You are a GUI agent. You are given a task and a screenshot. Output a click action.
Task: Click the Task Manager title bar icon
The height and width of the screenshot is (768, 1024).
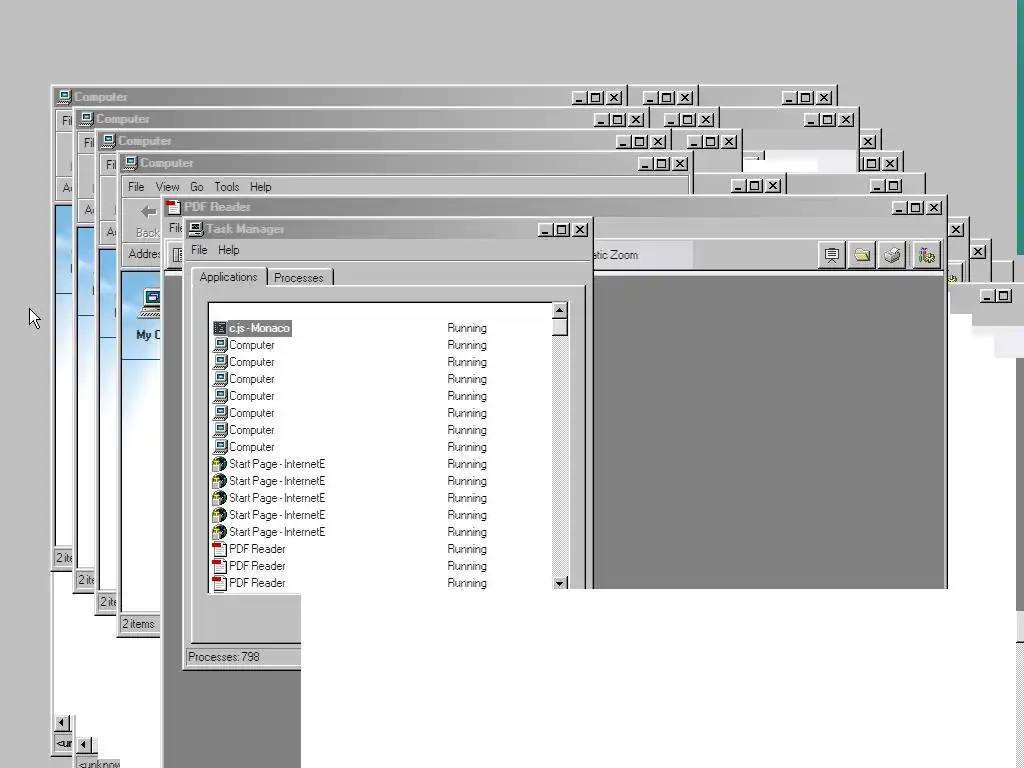click(x=195, y=229)
